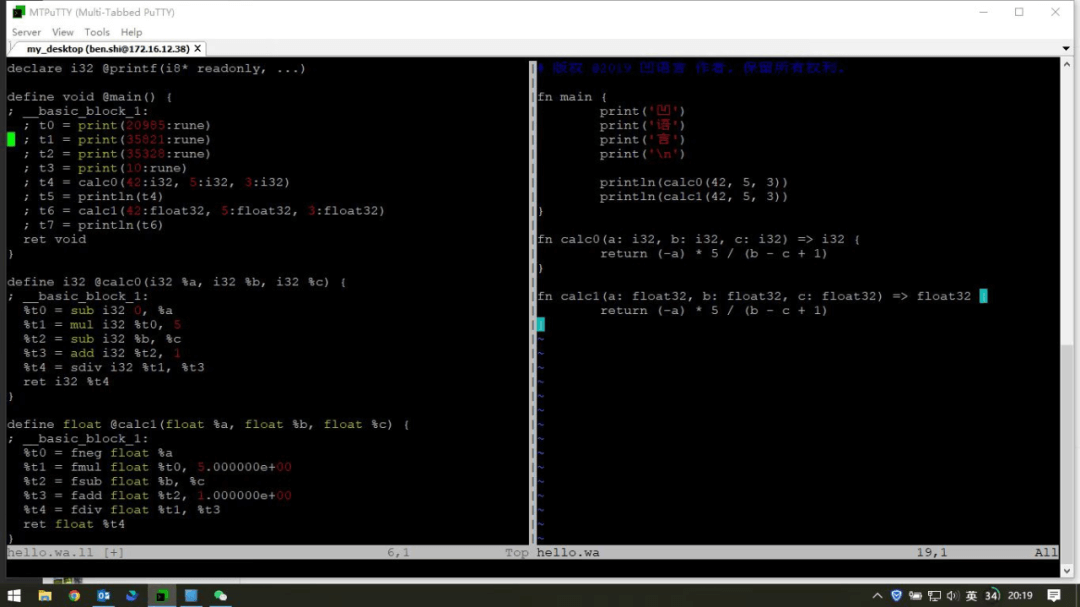The height and width of the screenshot is (607, 1080).
Task: Open Outlook from the taskbar
Action: pos(103,595)
